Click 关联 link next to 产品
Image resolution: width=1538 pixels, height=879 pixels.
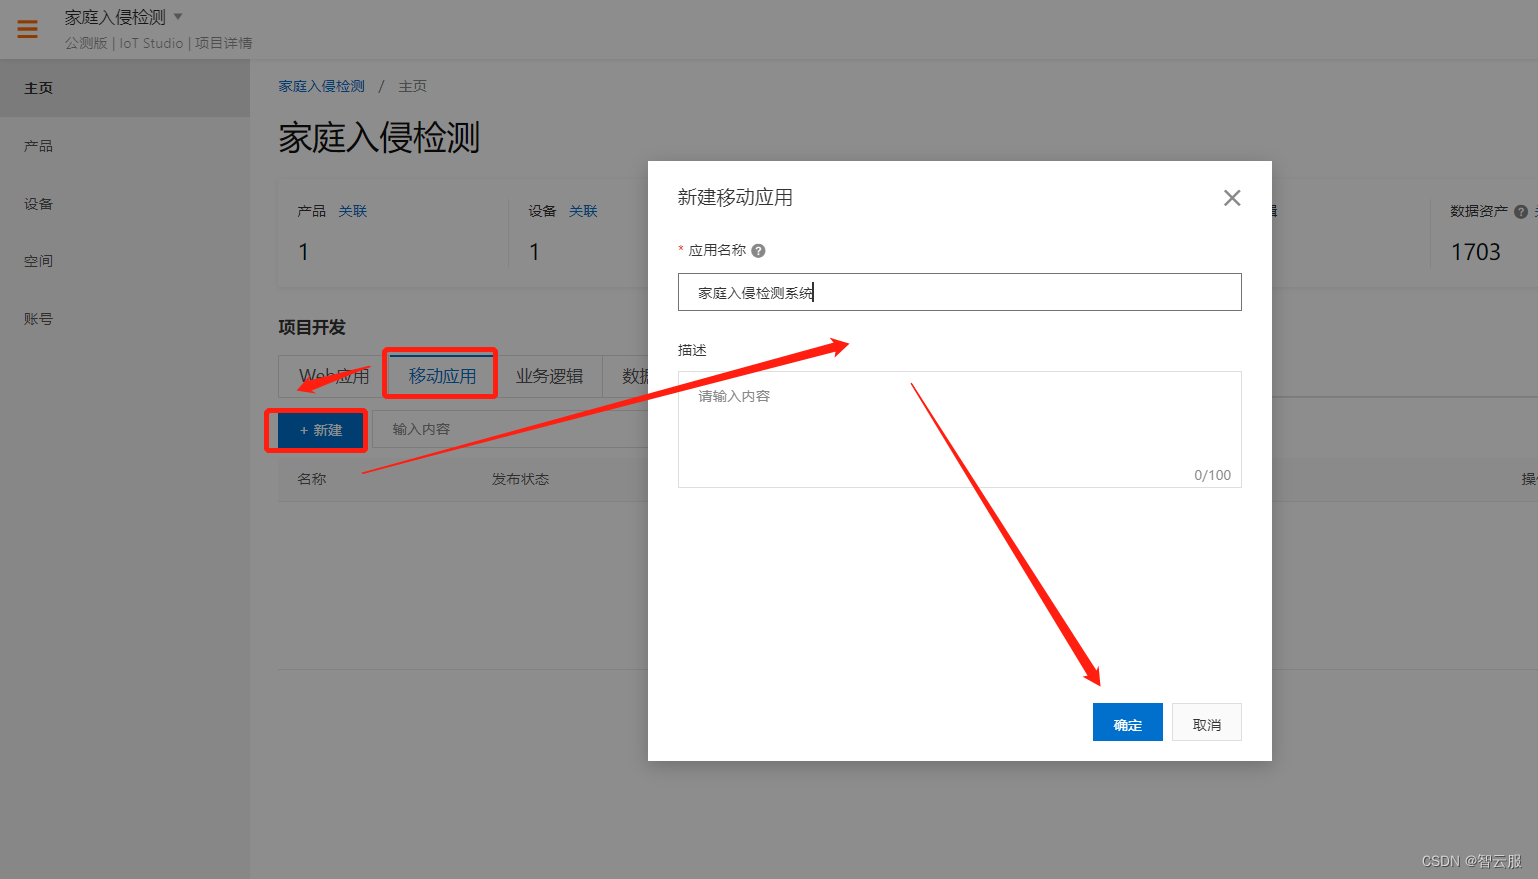(x=352, y=211)
